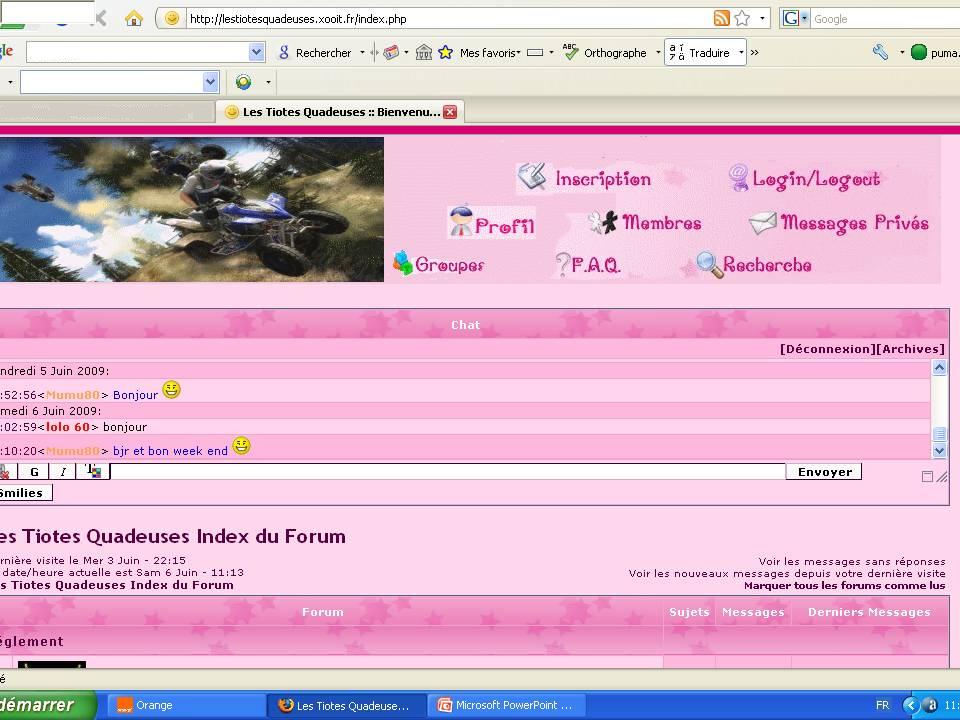Select the Les Tiotes Quadeuses browser tab
Image resolution: width=960 pixels, height=720 pixels.
[x=340, y=112]
